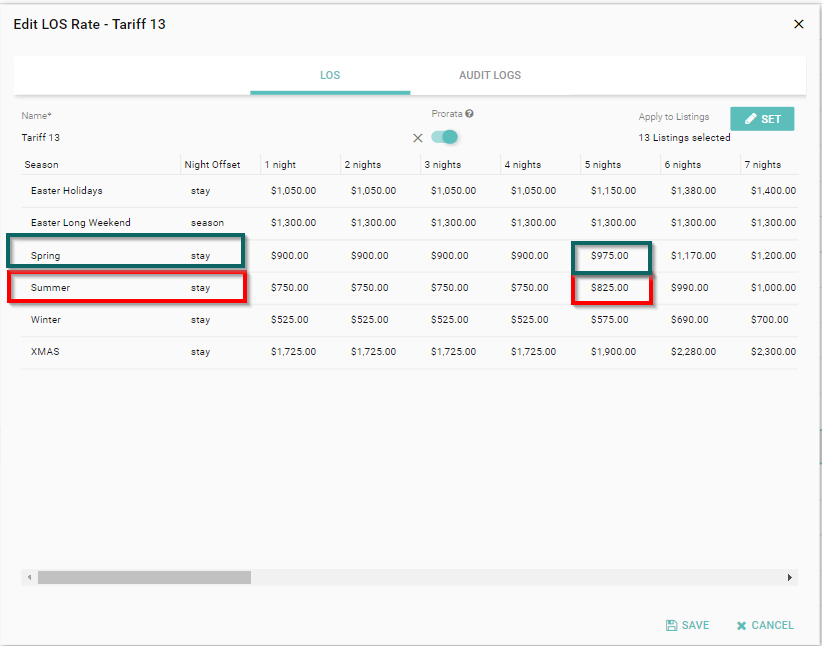This screenshot has width=822, height=646.
Task: Select the LOS tab
Action: [x=330, y=76]
